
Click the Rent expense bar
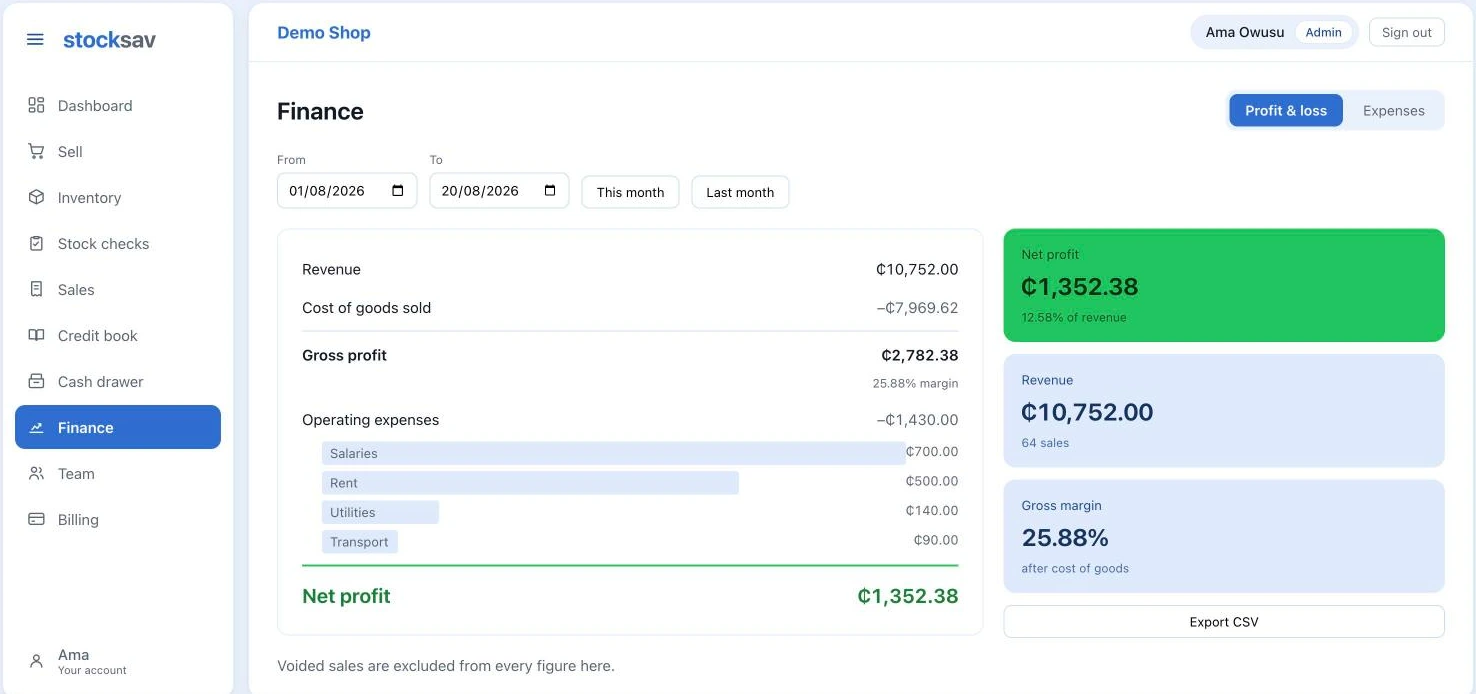pyautogui.click(x=530, y=483)
